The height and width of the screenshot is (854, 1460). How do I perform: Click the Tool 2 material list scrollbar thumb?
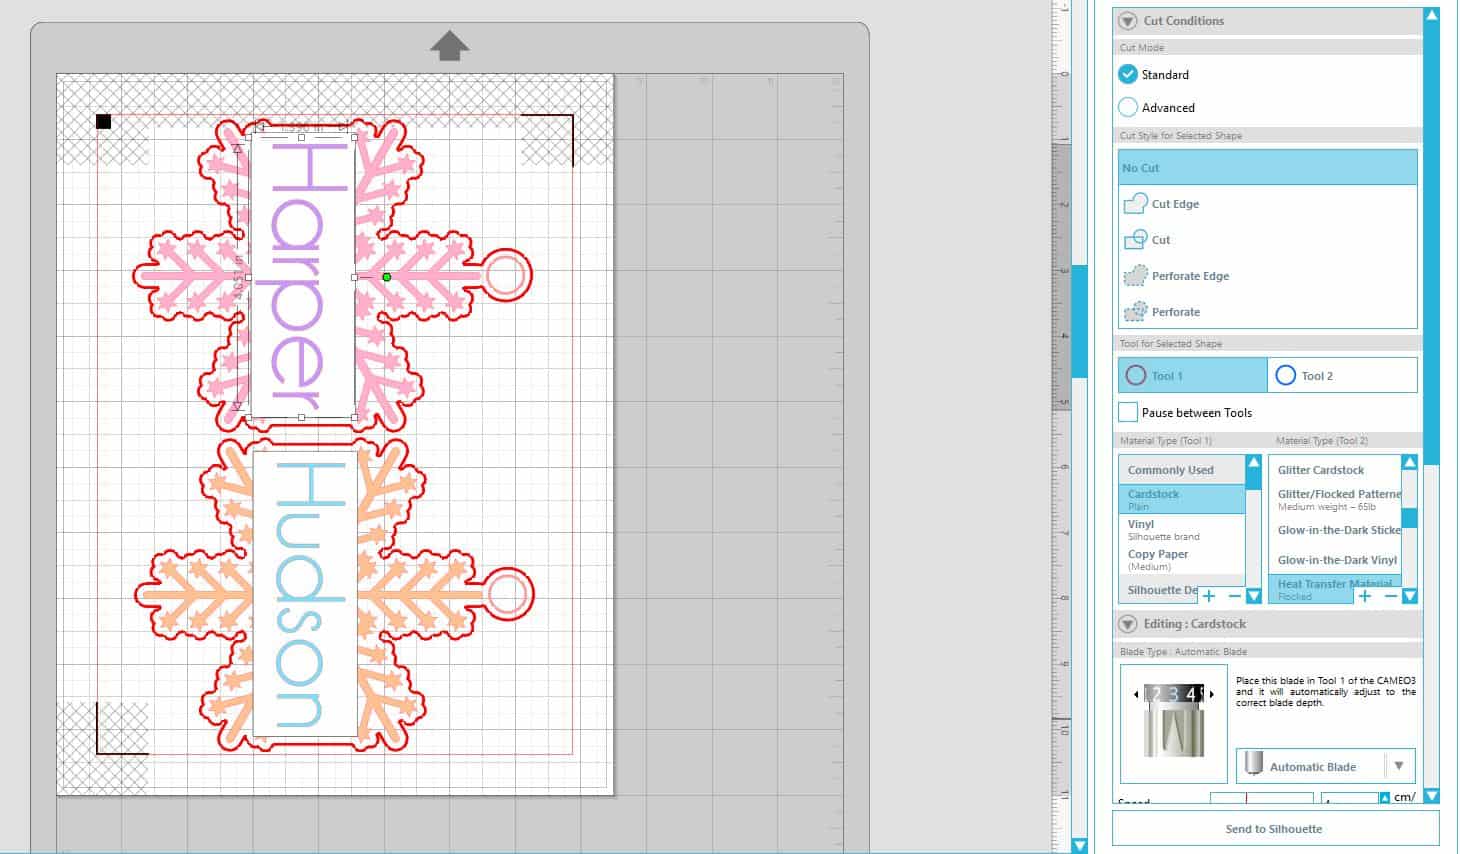[x=1409, y=518]
